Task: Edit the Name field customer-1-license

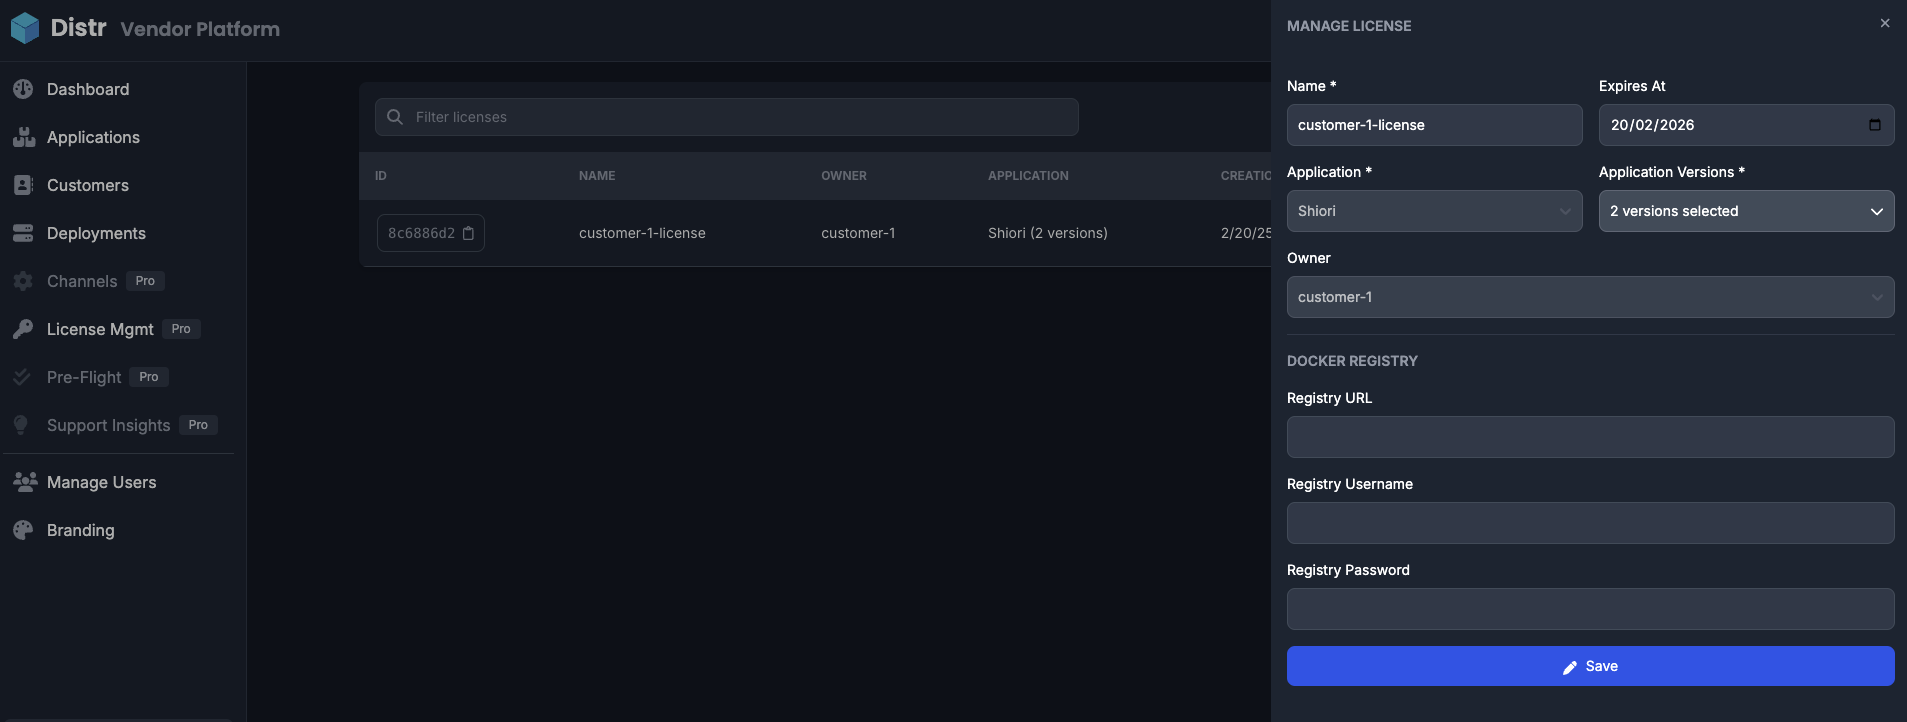Action: point(1434,125)
